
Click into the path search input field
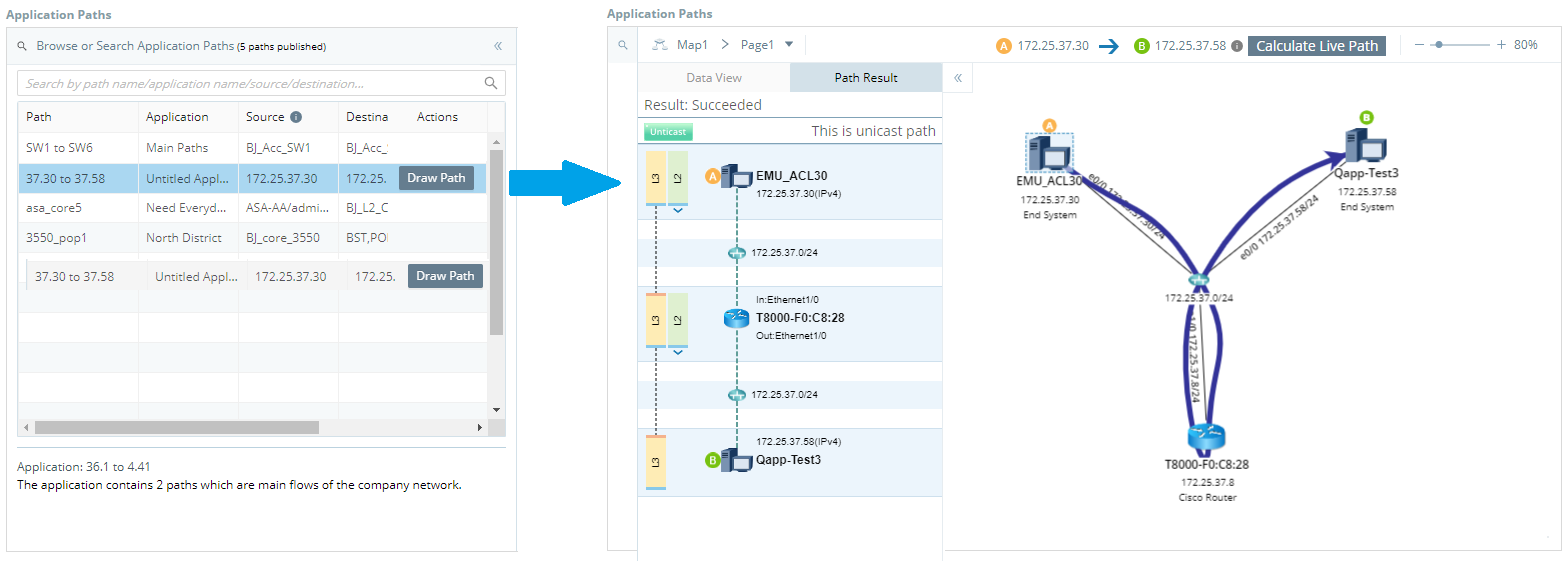(x=250, y=84)
